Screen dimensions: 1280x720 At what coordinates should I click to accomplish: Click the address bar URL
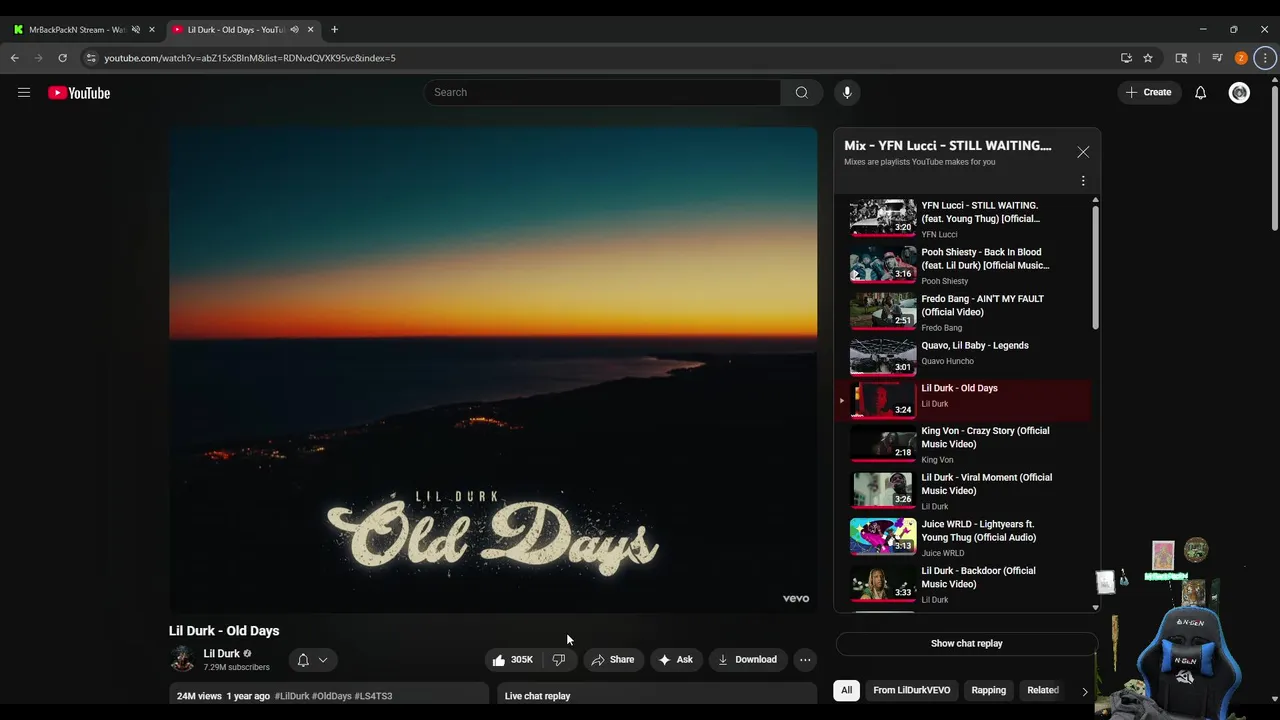click(x=250, y=58)
